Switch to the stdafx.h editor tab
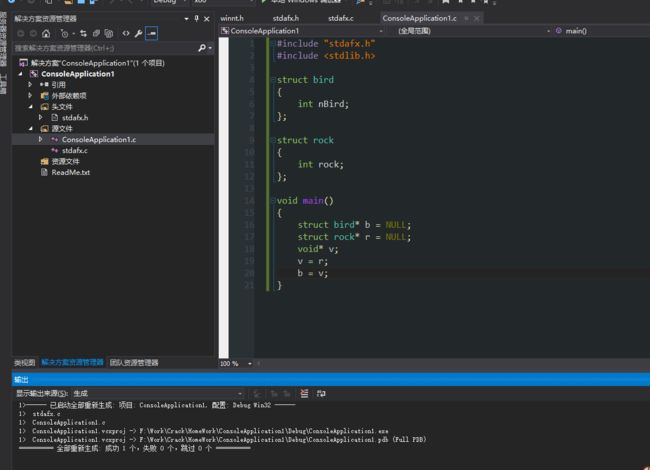650x470 pixels. click(286, 18)
